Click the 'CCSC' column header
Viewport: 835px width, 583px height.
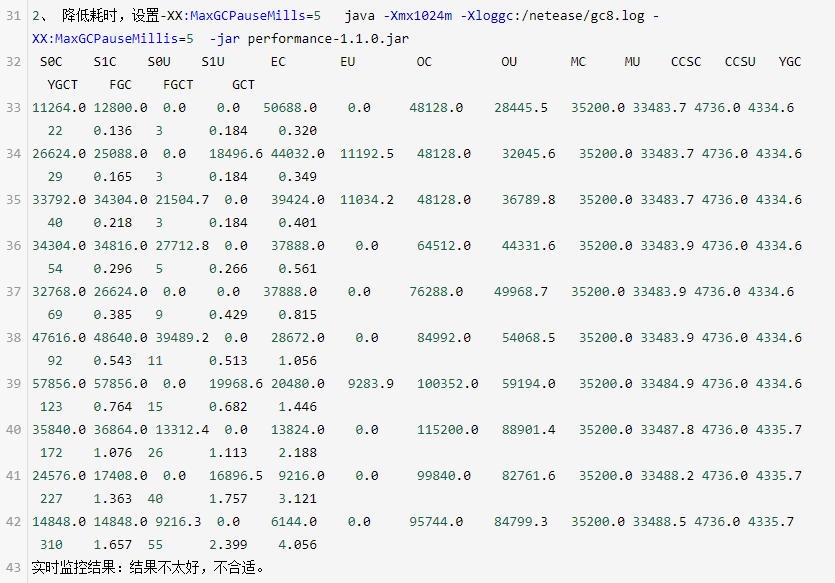coord(686,62)
